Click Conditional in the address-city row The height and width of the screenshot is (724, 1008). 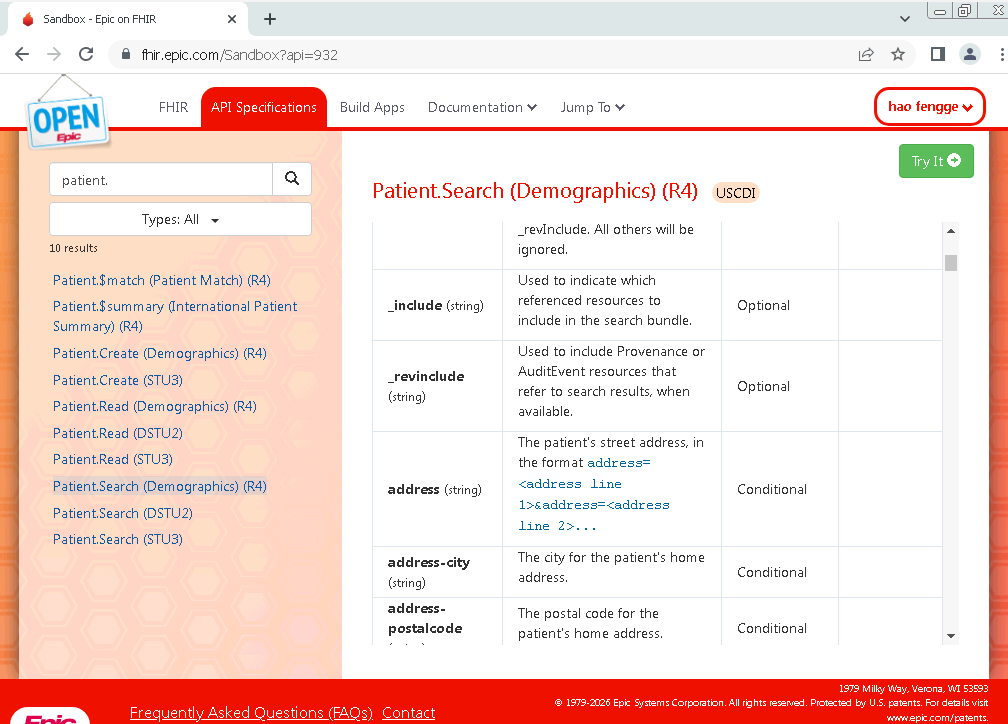[771, 572]
